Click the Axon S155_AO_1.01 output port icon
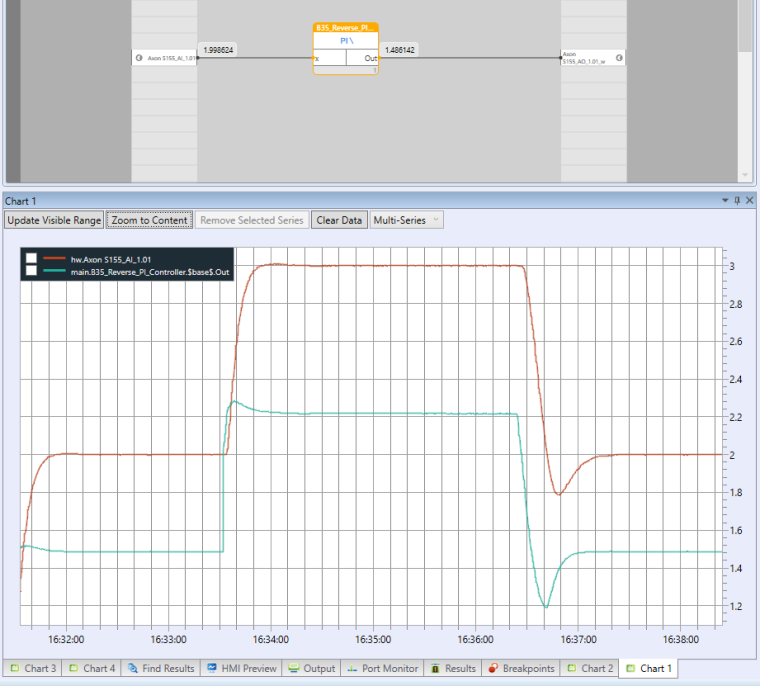This screenshot has width=760, height=686. click(x=619, y=58)
